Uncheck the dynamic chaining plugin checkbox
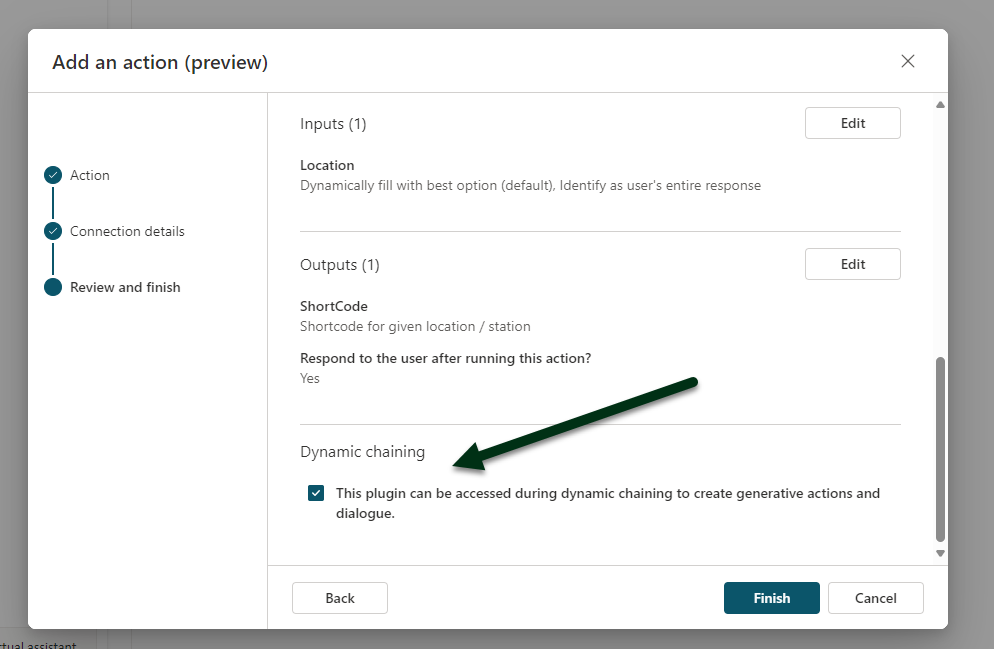The width and height of the screenshot is (994, 649). click(316, 493)
